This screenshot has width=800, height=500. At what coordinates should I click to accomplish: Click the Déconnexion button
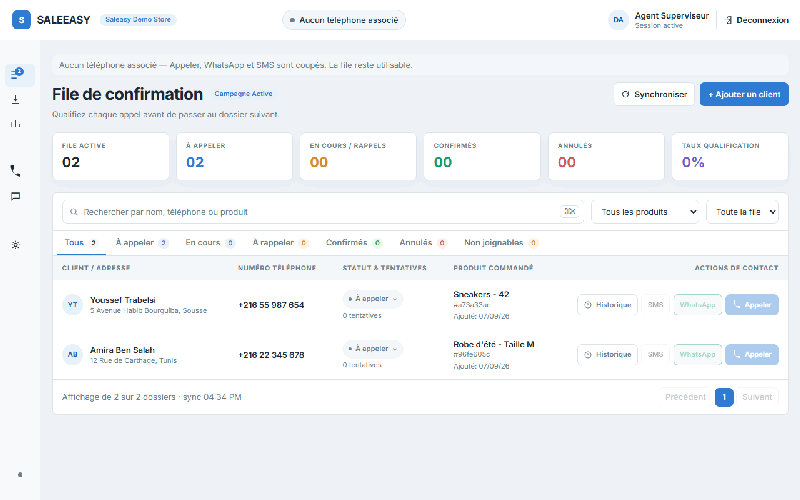click(x=757, y=20)
